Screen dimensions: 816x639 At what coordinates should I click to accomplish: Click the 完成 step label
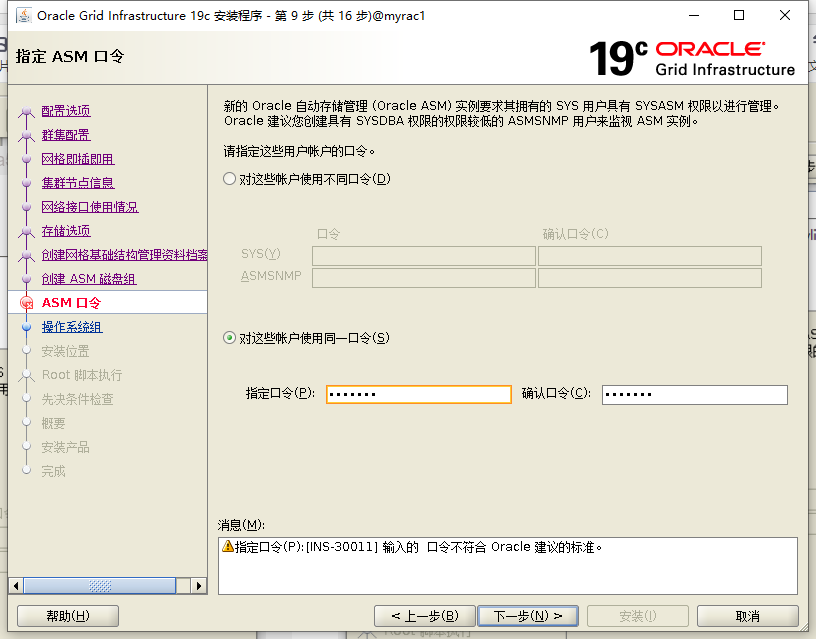click(x=54, y=471)
